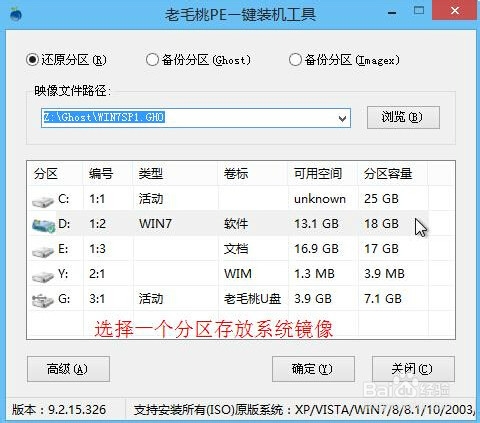Screen dimensions: 480x423
Task: Click the 3.9 MB capacity cell
Action: tap(384, 274)
